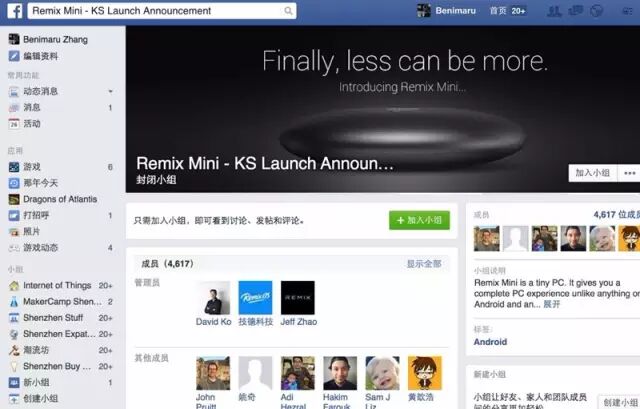Click the 创建小组 icon in sidebar

pyautogui.click(x=14, y=398)
